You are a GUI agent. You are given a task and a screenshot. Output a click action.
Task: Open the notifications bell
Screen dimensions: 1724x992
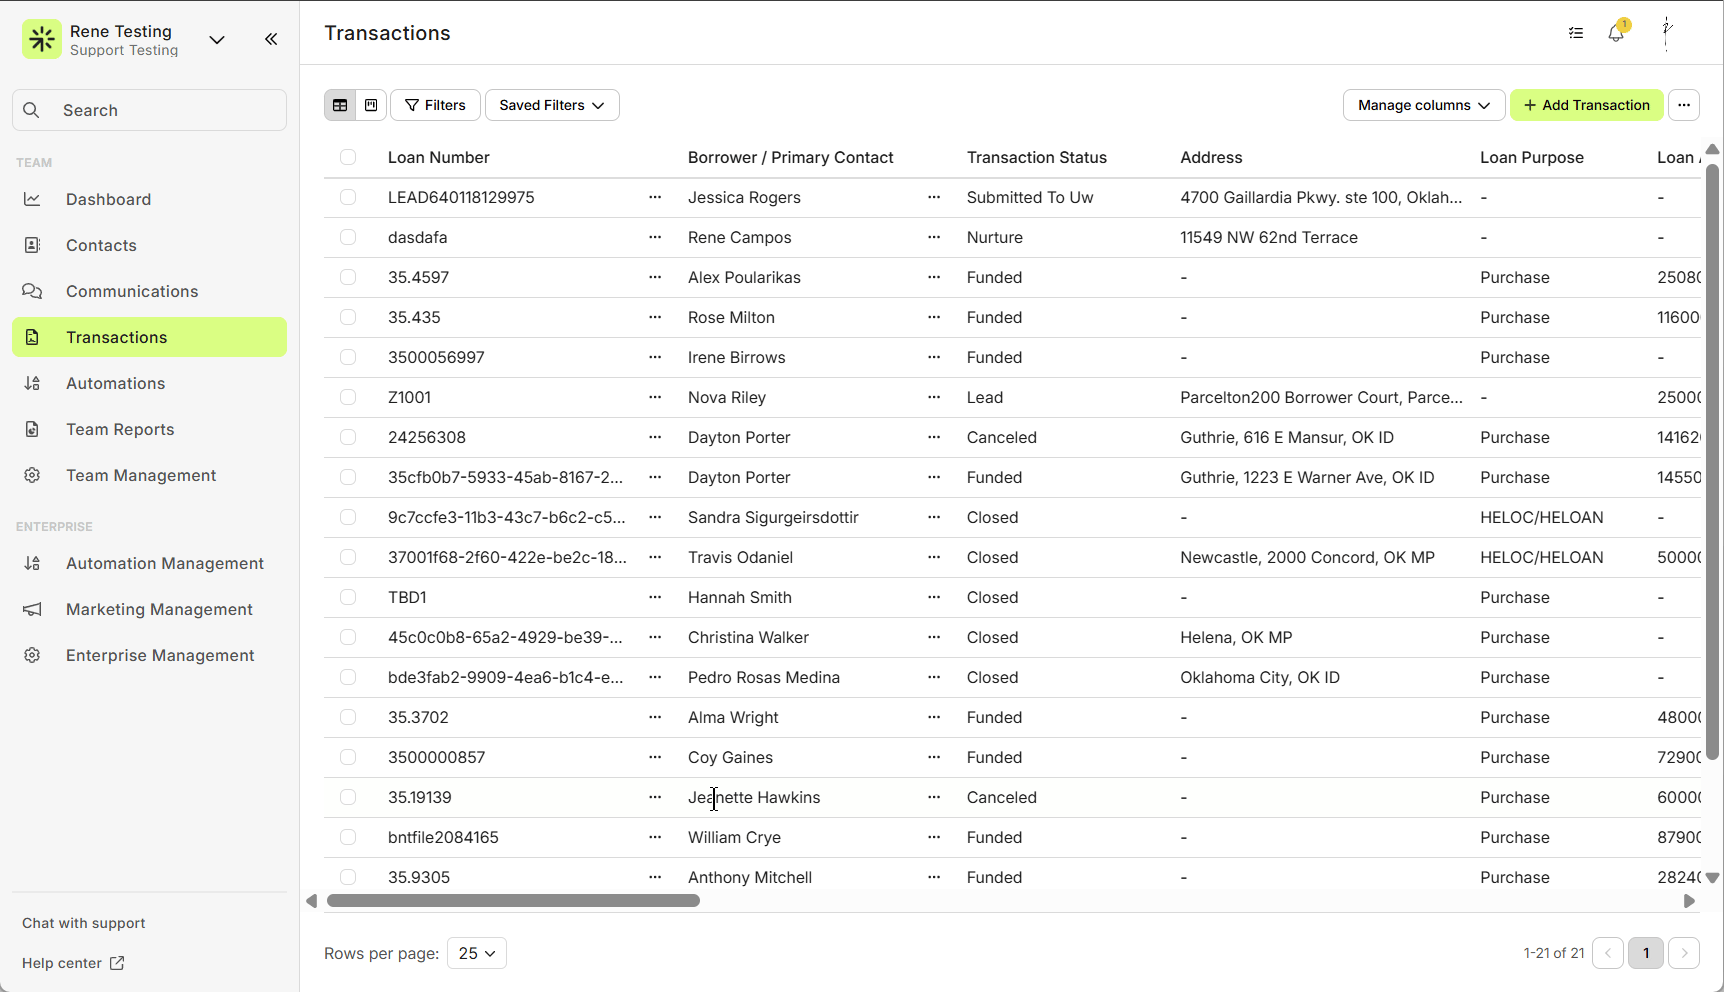pyautogui.click(x=1616, y=33)
